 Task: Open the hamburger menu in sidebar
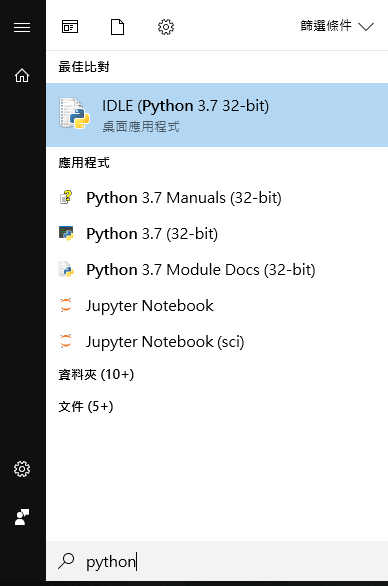(x=22, y=27)
